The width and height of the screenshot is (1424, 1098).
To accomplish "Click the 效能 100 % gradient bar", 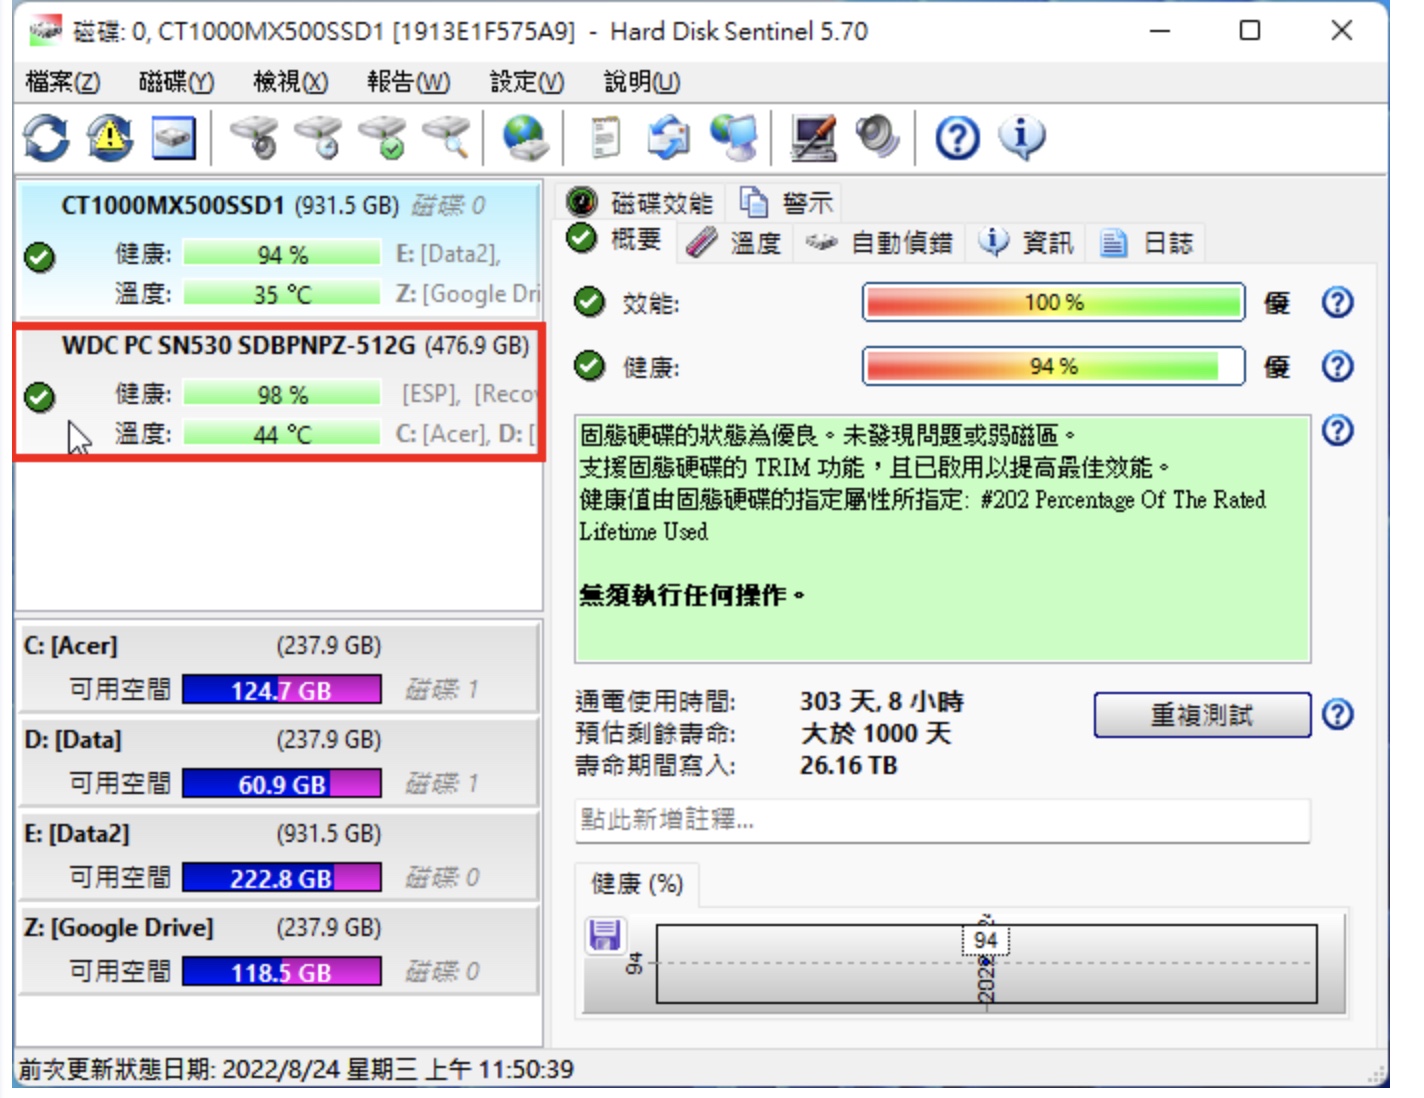I will coord(1054,302).
